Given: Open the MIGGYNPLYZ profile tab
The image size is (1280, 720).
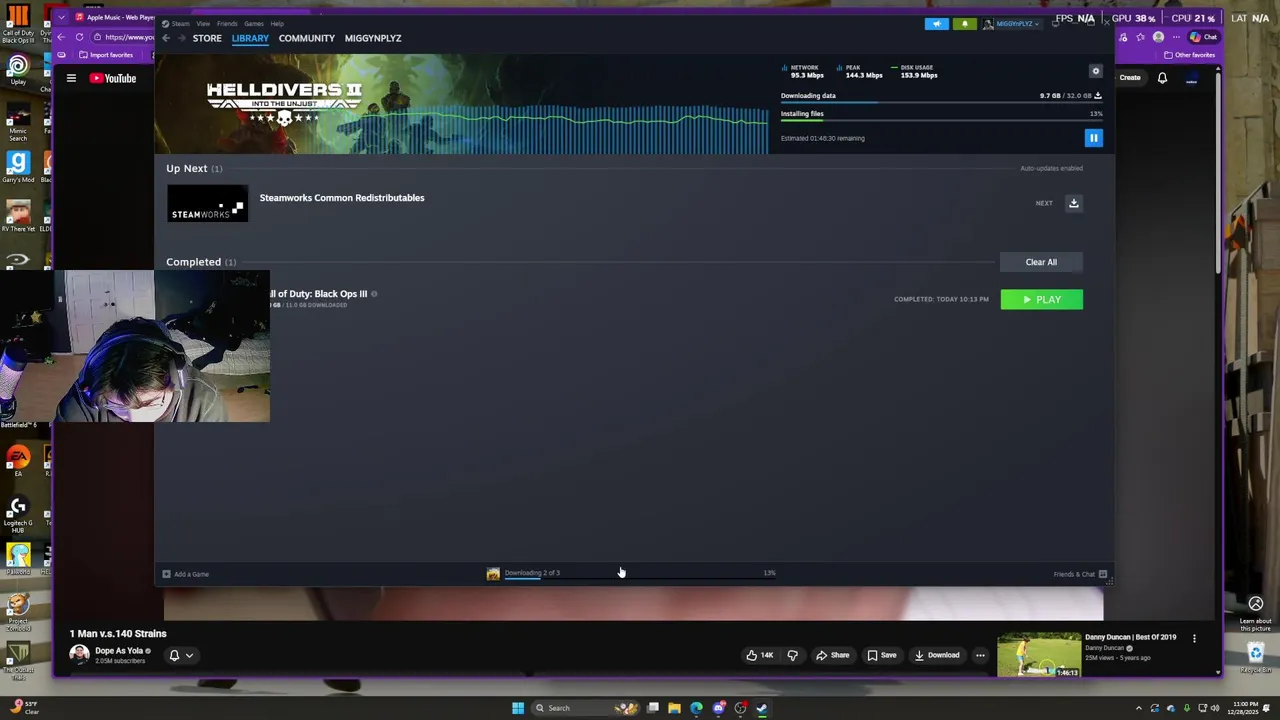Looking at the screenshot, I should click(373, 38).
